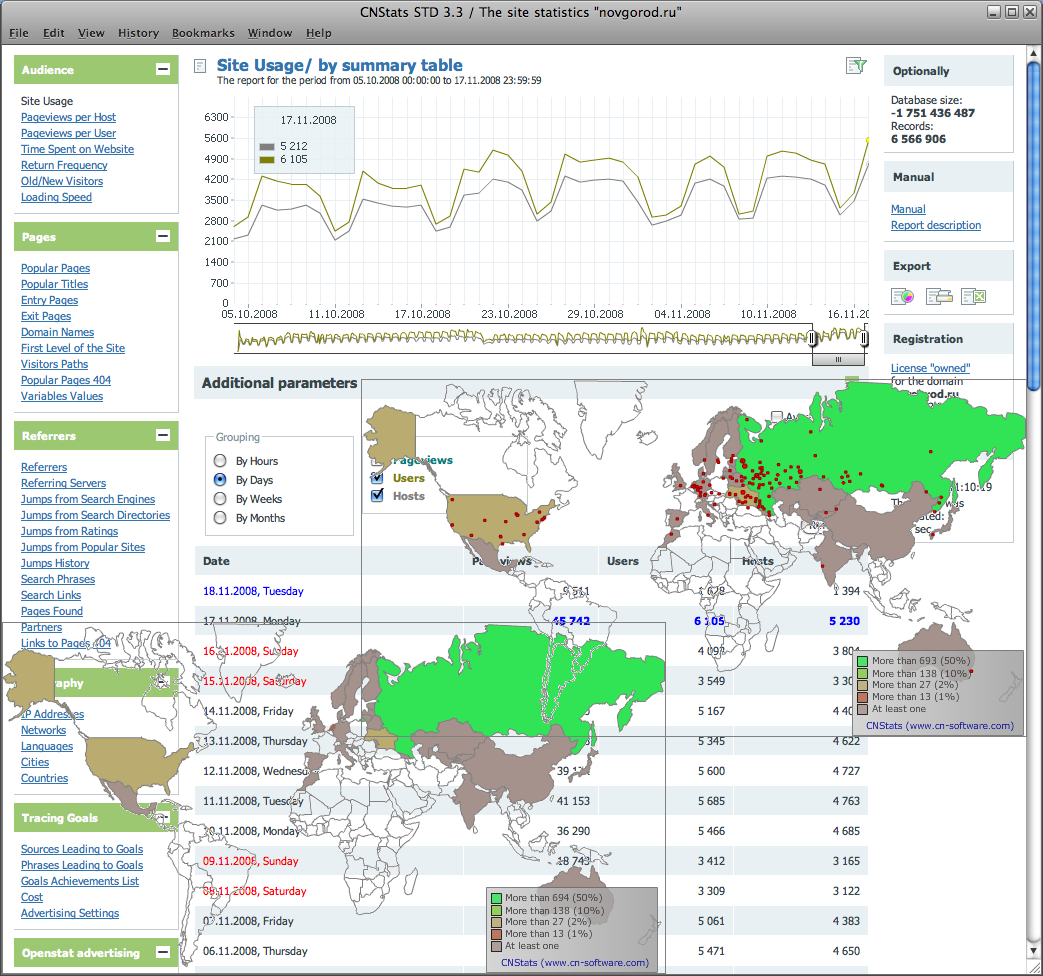
Task: Open the Bookmarks menu
Action: point(203,33)
